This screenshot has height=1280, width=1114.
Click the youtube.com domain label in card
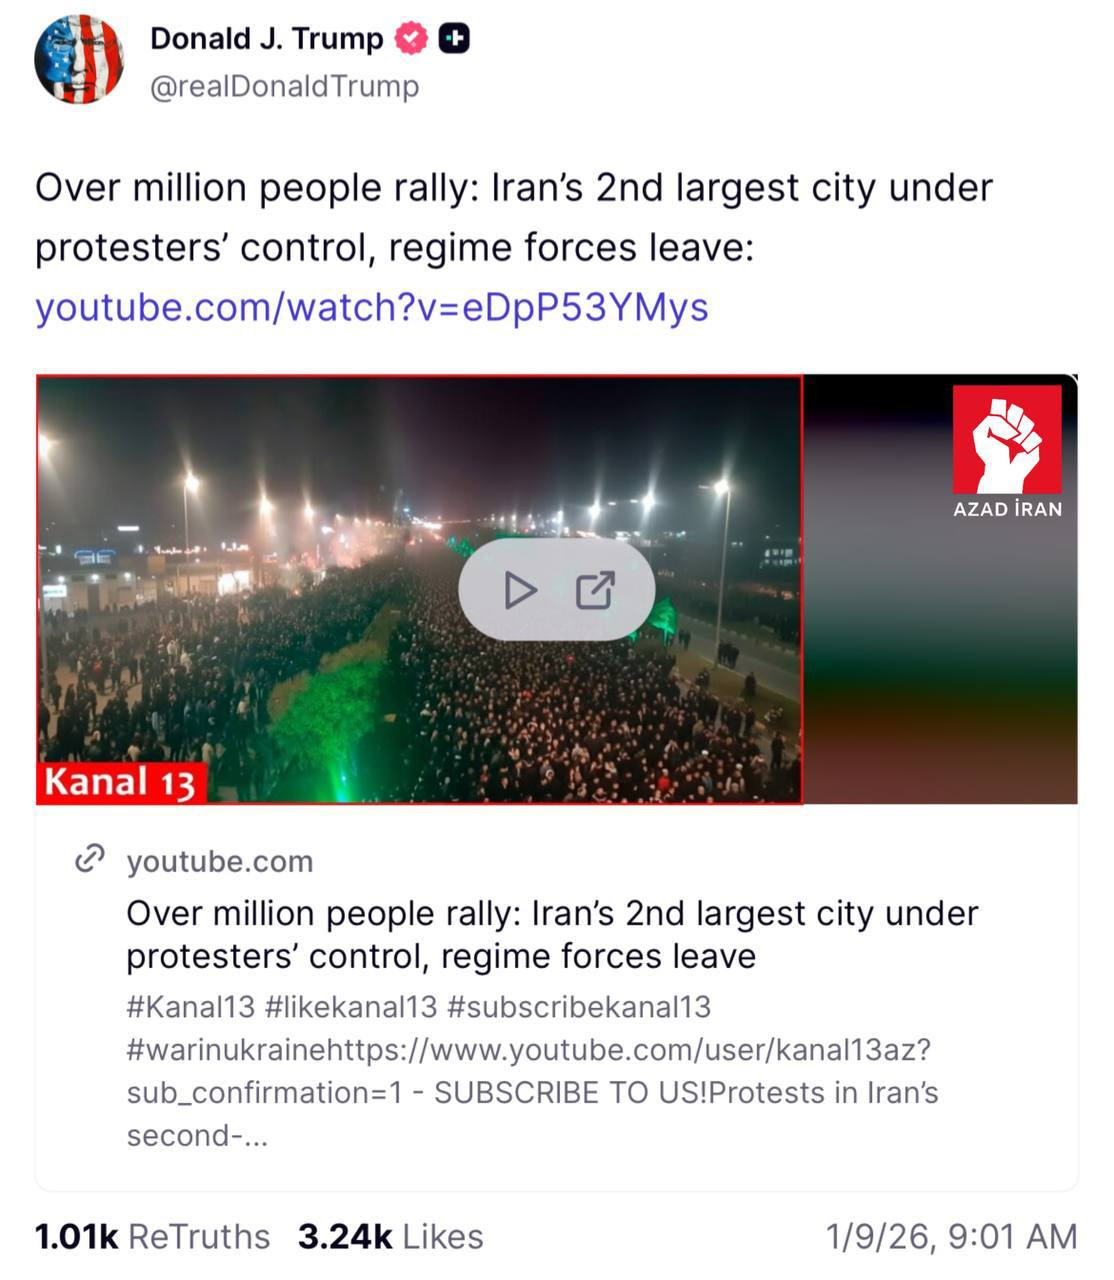[x=220, y=861]
